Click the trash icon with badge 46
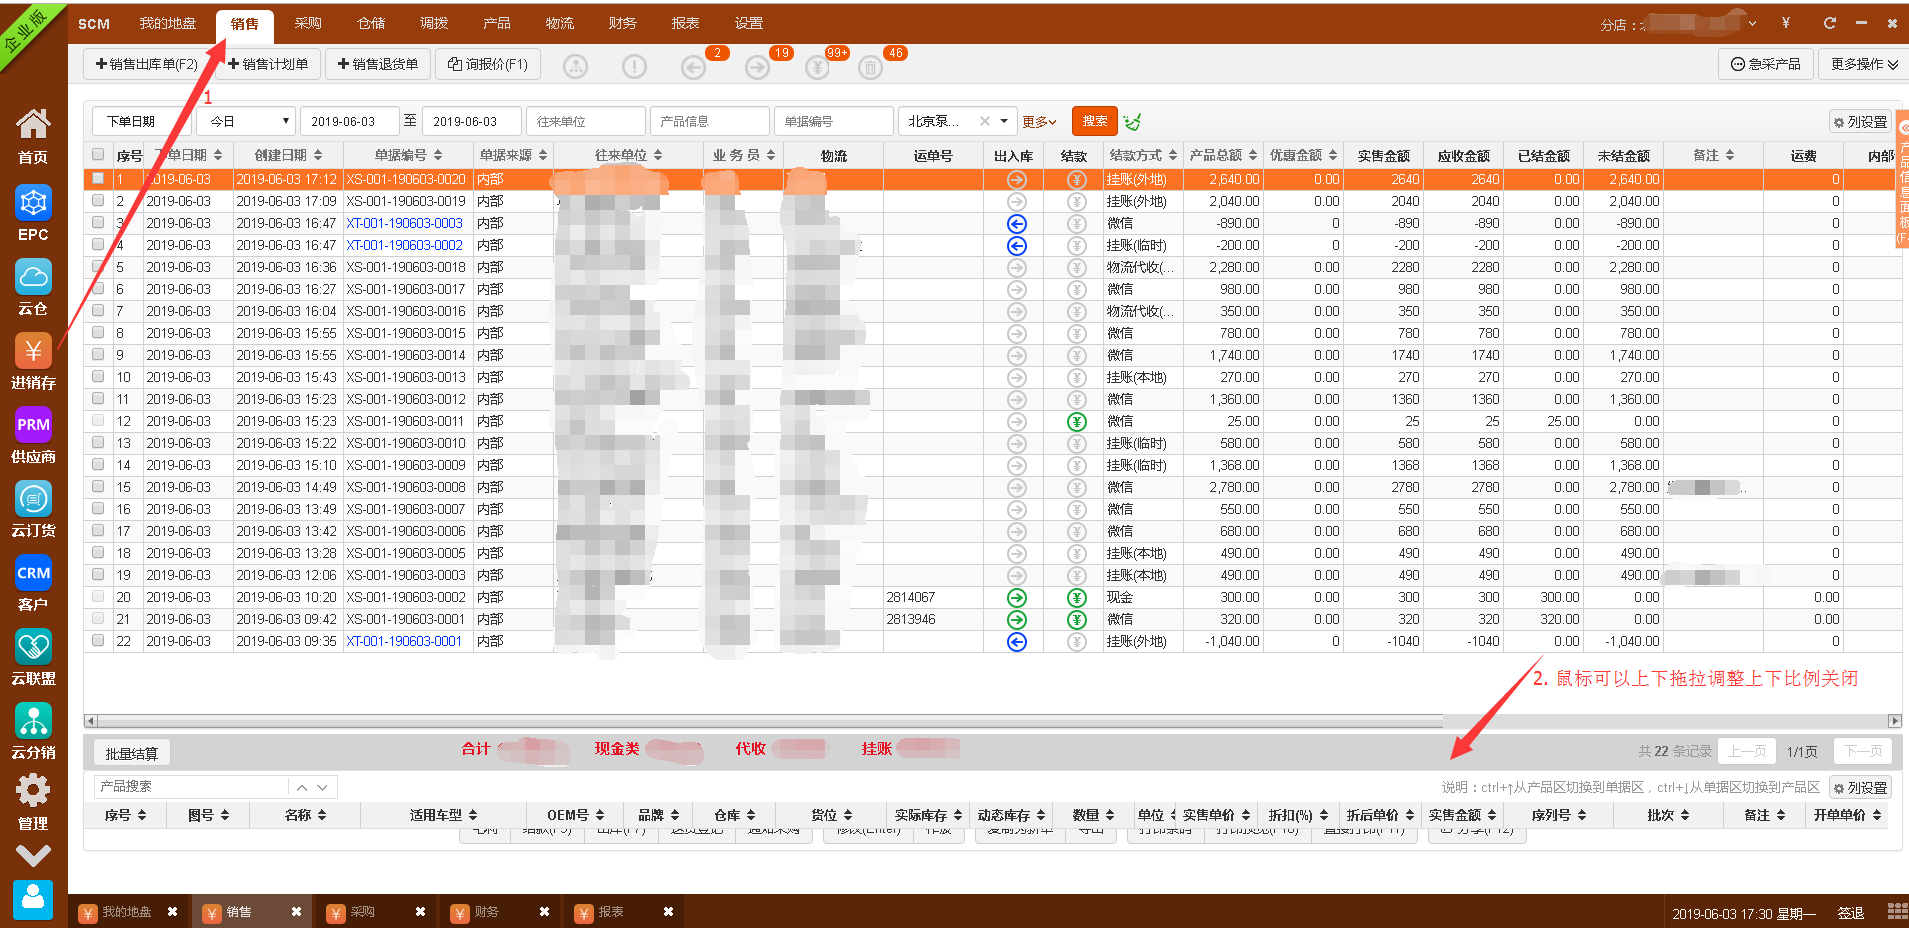The image size is (1909, 928). coord(870,67)
